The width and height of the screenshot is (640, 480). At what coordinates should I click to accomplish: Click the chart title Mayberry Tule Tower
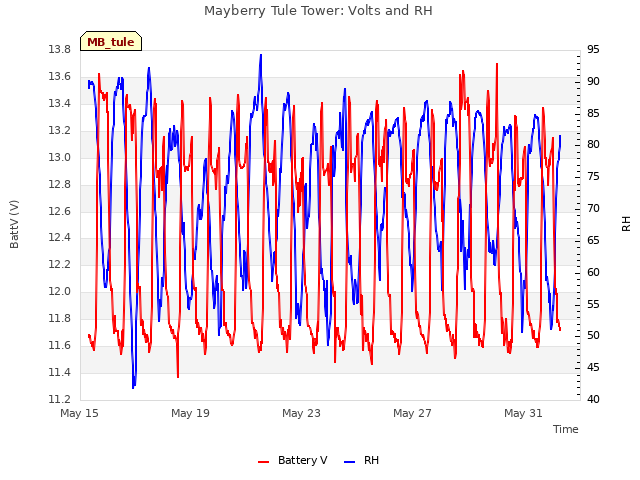click(x=318, y=11)
